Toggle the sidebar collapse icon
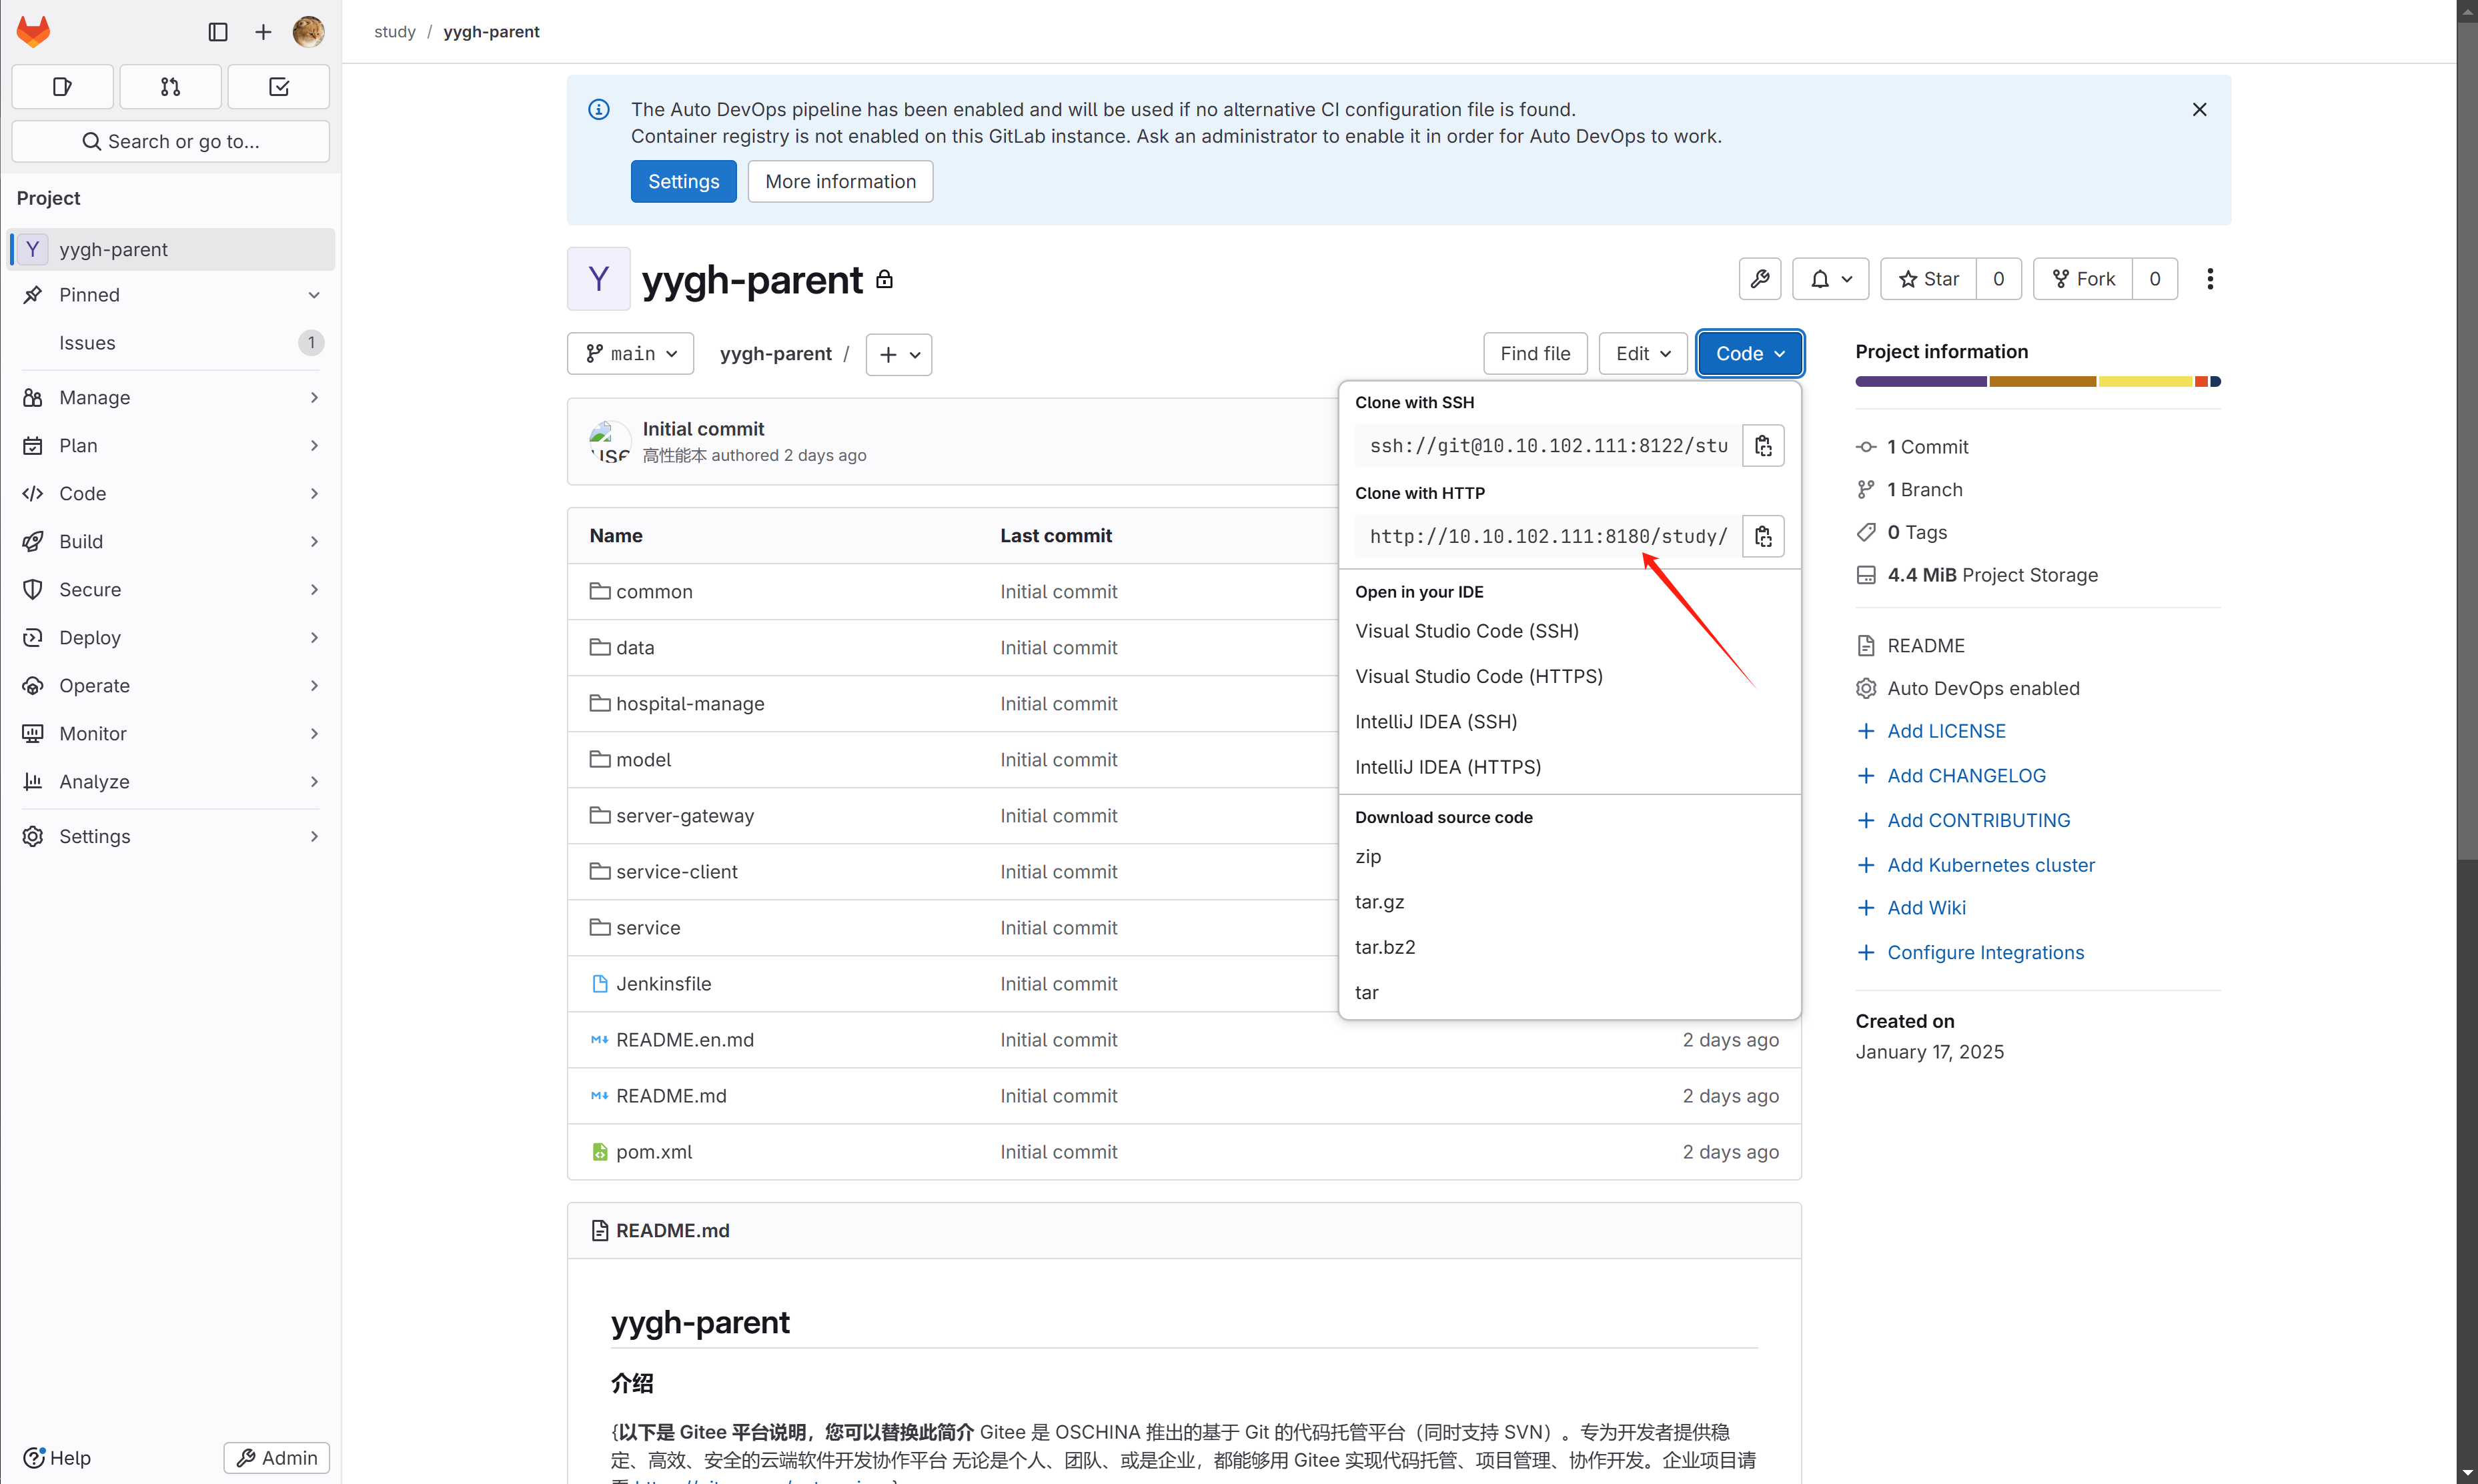This screenshot has width=2478, height=1484. 218,32
